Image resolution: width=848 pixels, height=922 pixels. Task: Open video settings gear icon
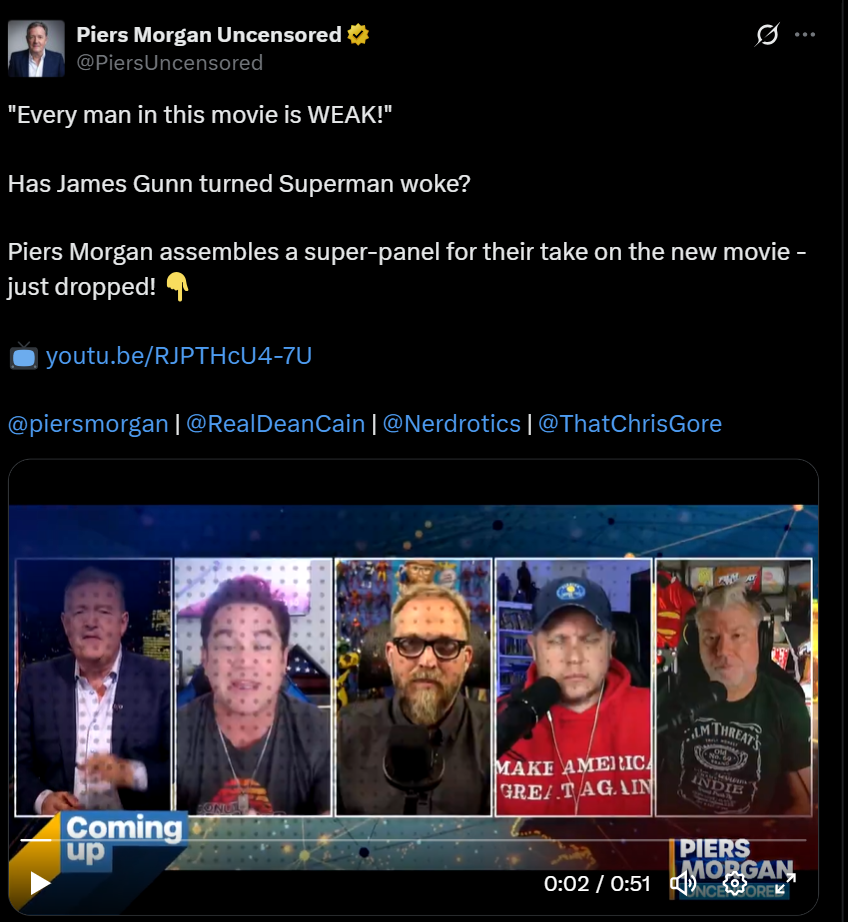click(x=735, y=883)
